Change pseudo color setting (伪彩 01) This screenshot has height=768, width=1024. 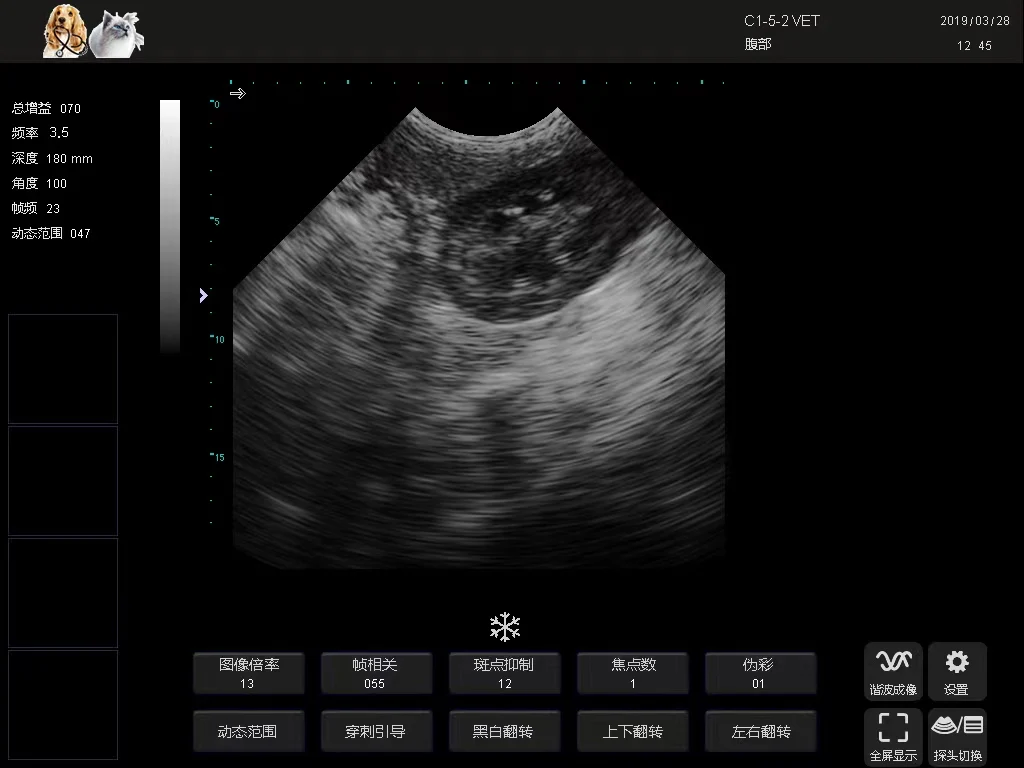click(x=760, y=673)
